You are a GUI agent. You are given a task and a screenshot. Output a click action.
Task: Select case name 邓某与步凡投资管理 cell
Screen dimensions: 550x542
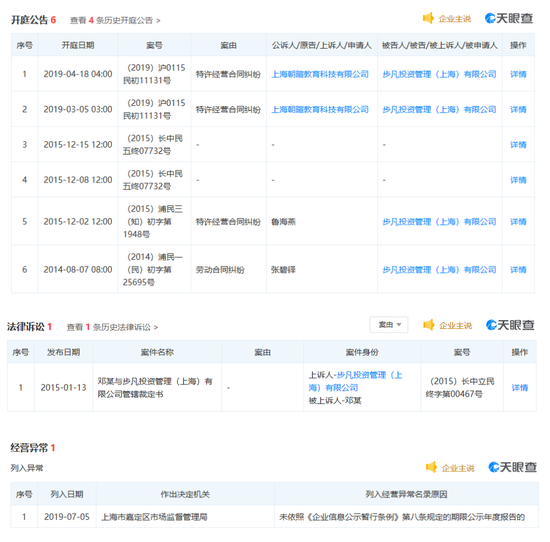click(x=155, y=388)
